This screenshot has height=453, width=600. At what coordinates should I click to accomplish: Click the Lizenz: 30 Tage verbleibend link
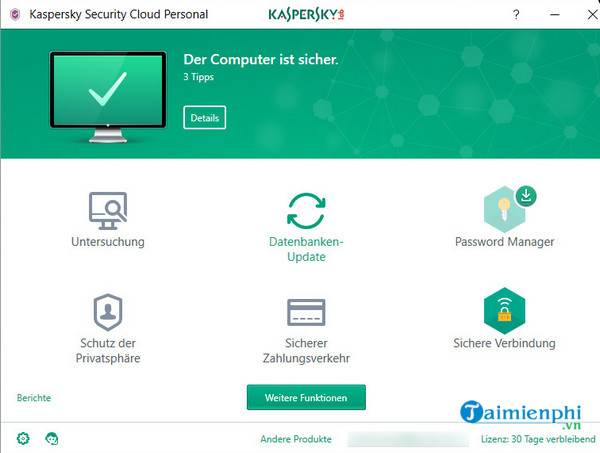tap(538, 439)
